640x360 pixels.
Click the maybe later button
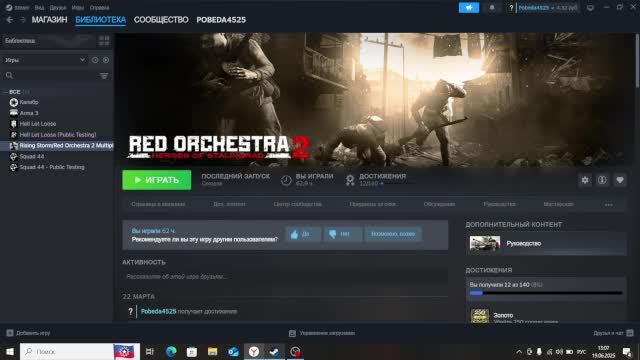click(x=393, y=234)
